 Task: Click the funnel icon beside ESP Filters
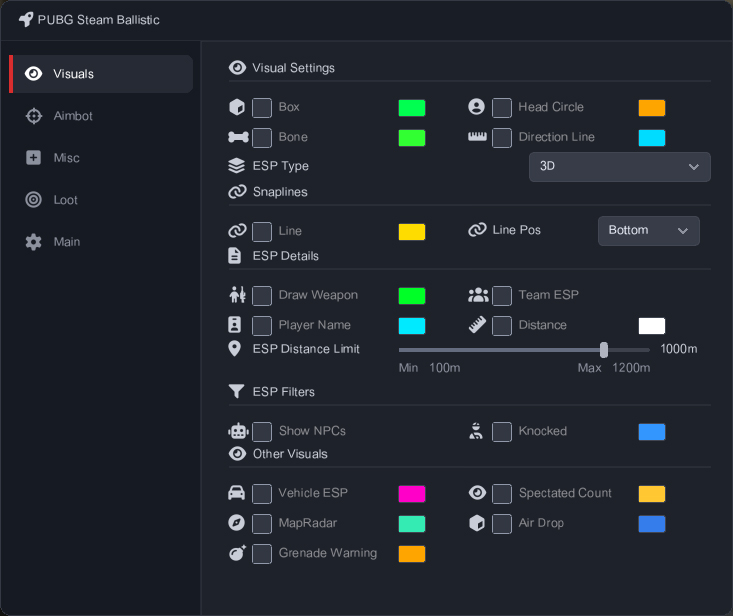click(237, 391)
